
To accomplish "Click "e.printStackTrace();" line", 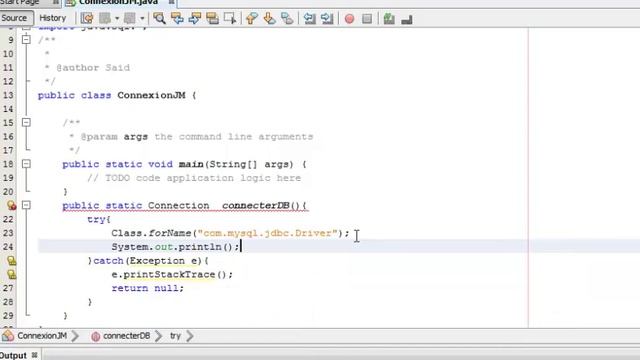I will [172, 274].
